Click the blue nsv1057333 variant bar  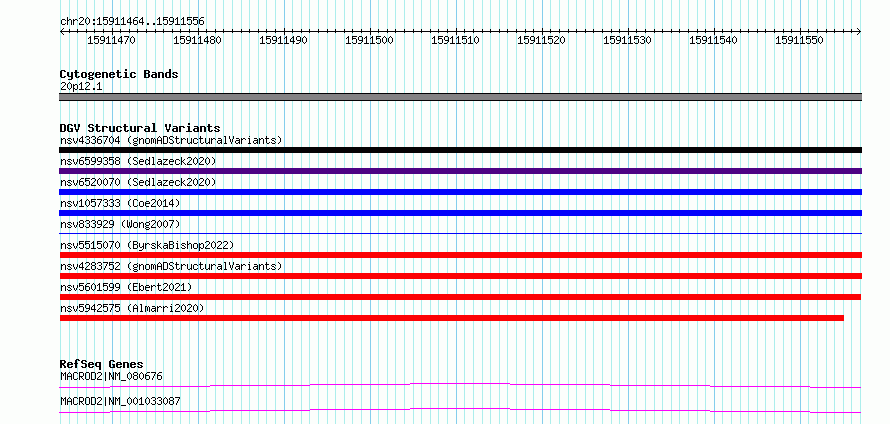(460, 213)
